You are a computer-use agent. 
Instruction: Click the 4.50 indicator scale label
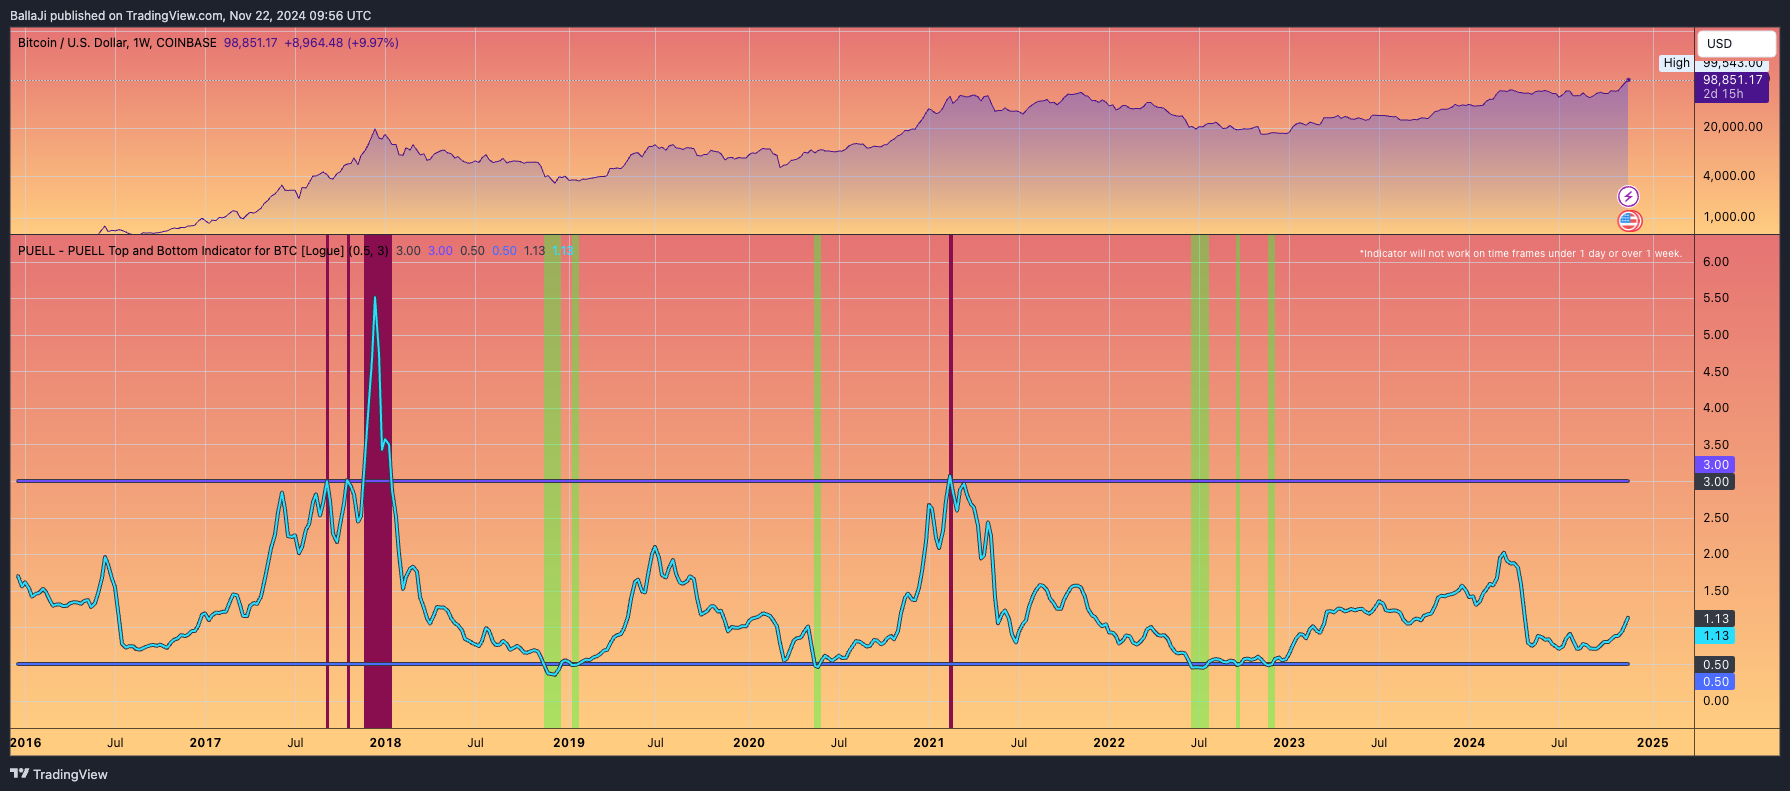point(1716,372)
